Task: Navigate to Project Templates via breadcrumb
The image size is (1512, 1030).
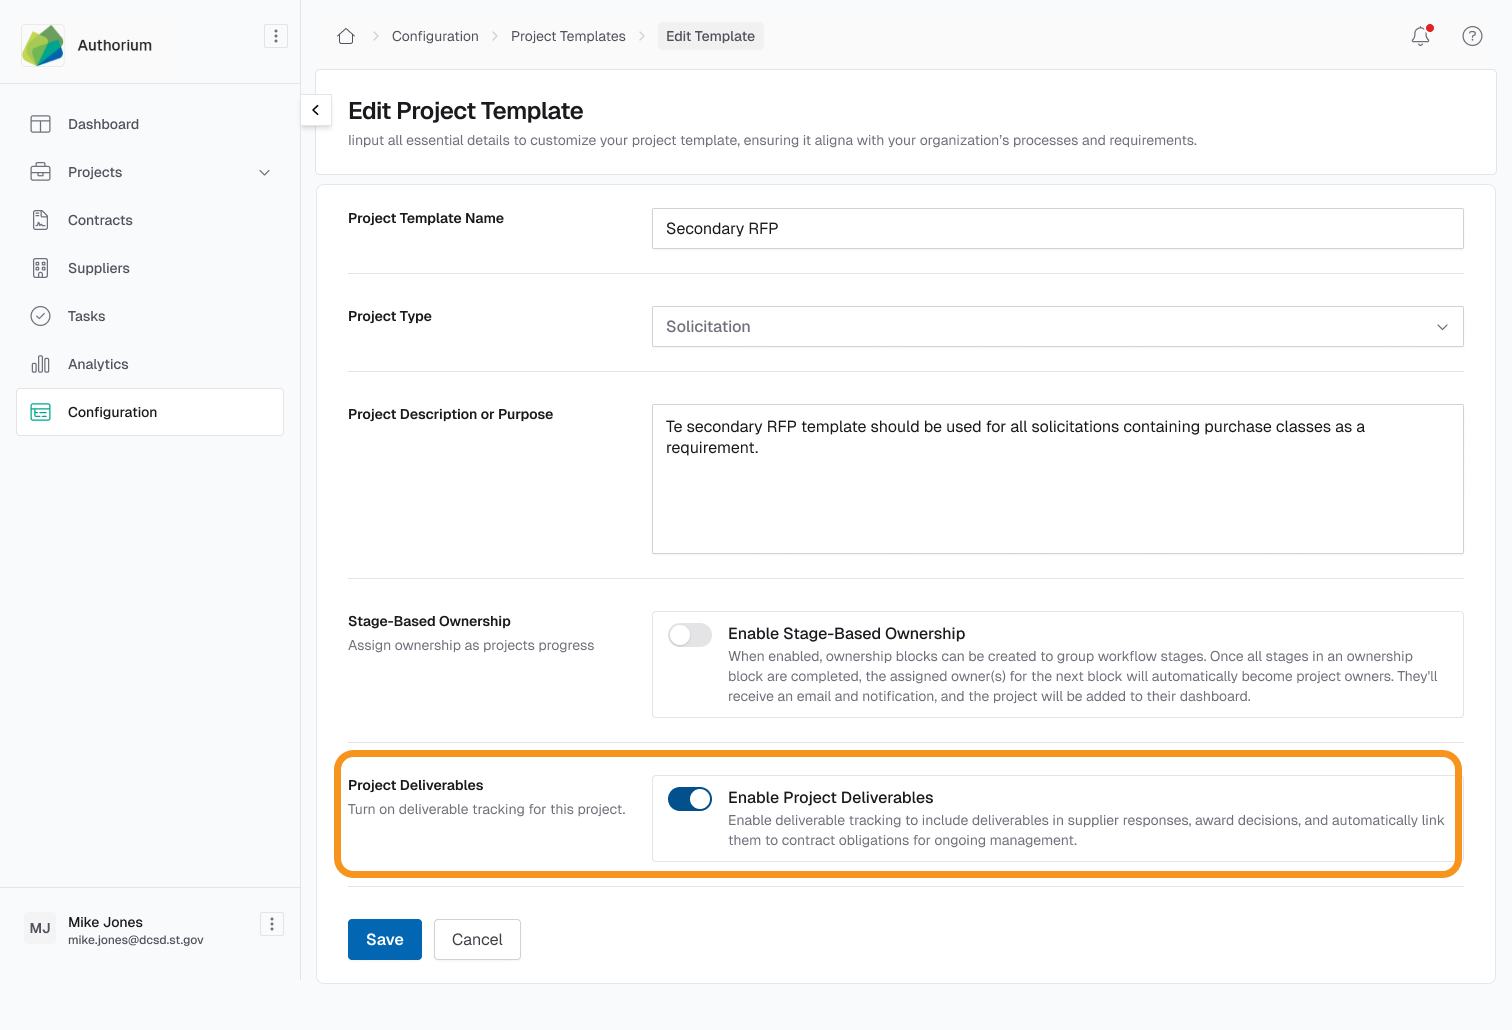Action: tap(567, 35)
